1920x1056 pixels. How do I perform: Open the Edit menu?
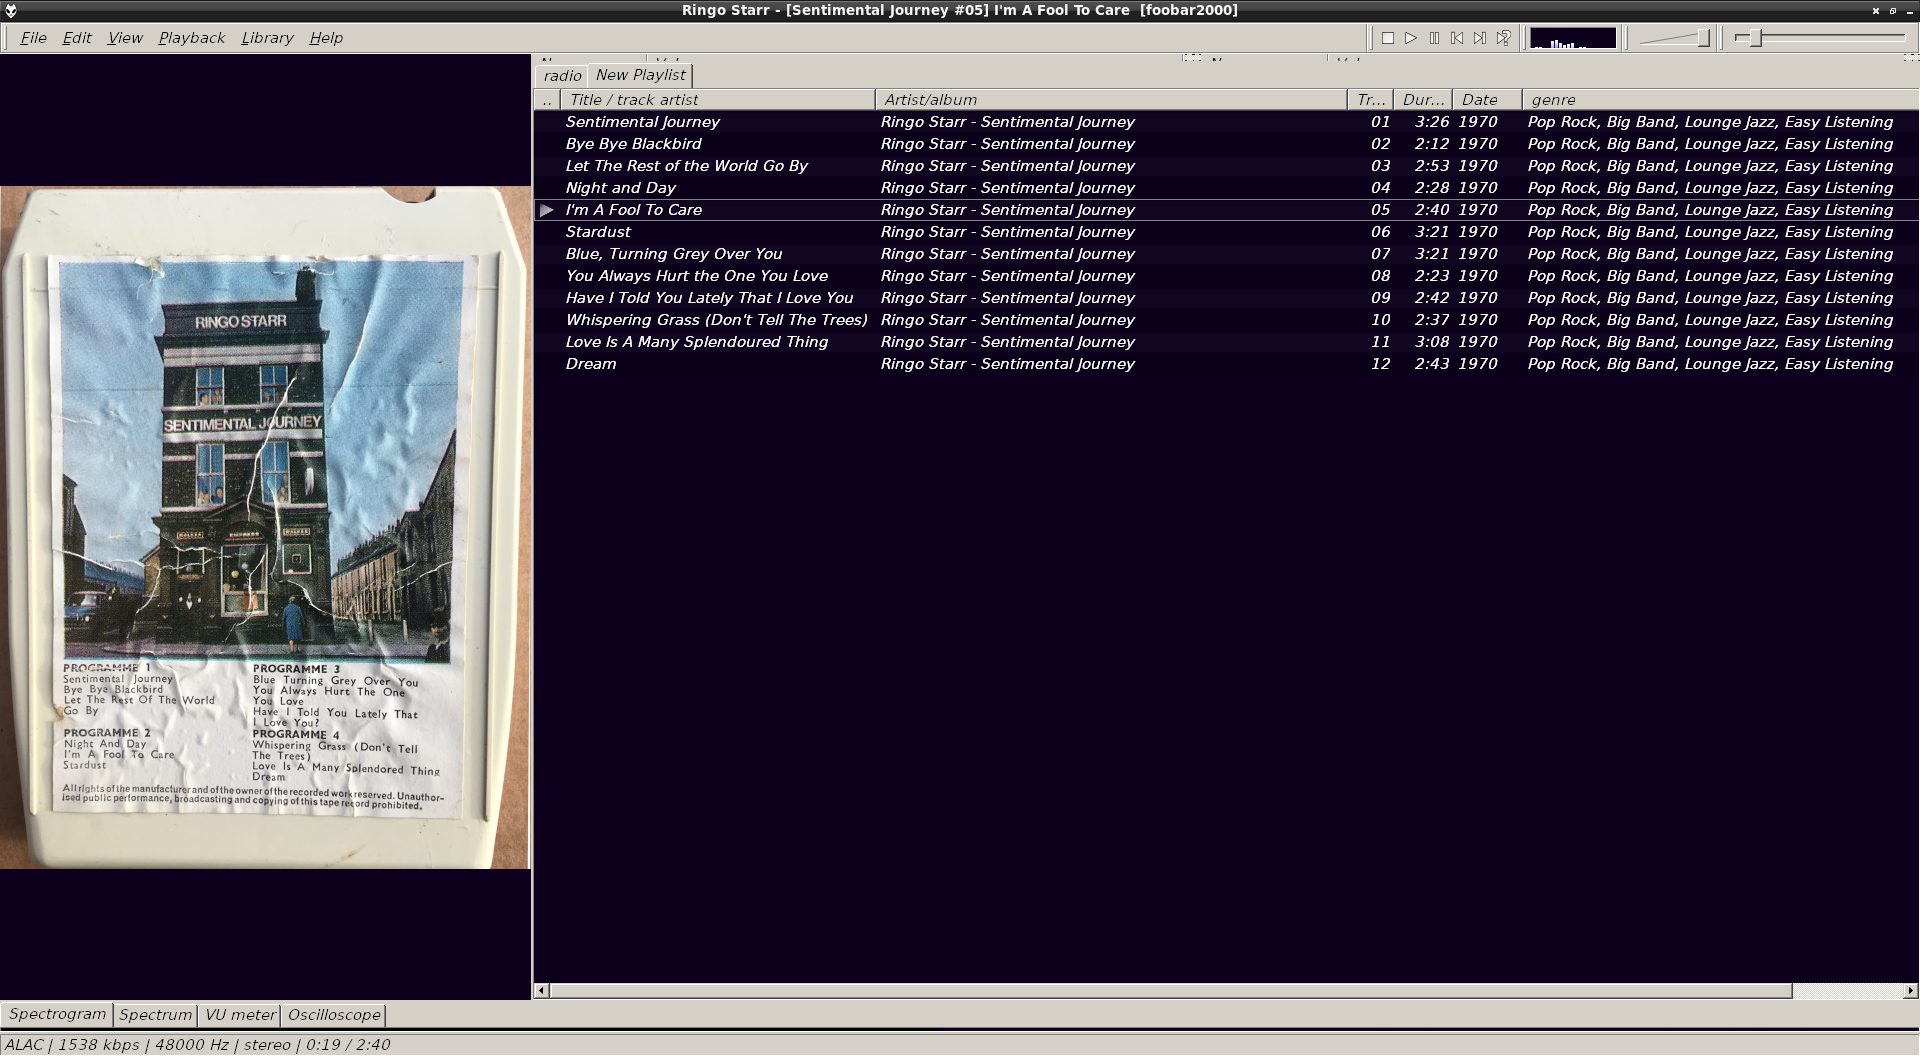(77, 38)
